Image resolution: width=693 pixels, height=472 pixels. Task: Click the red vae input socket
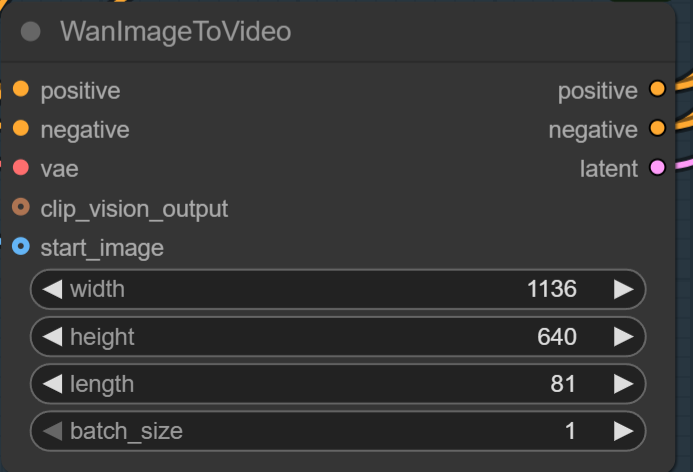coord(21,168)
